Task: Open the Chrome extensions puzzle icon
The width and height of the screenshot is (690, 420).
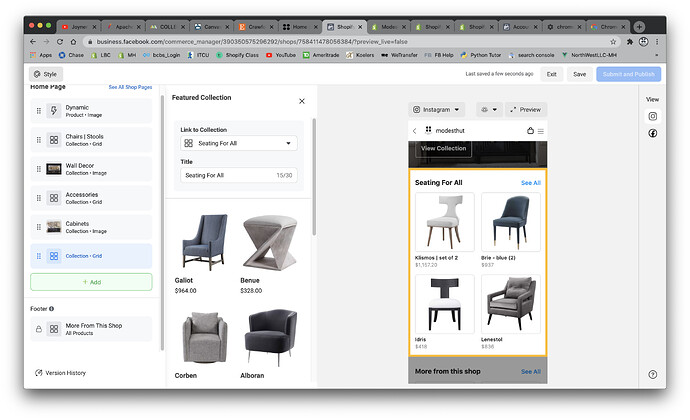Action: click(x=630, y=41)
